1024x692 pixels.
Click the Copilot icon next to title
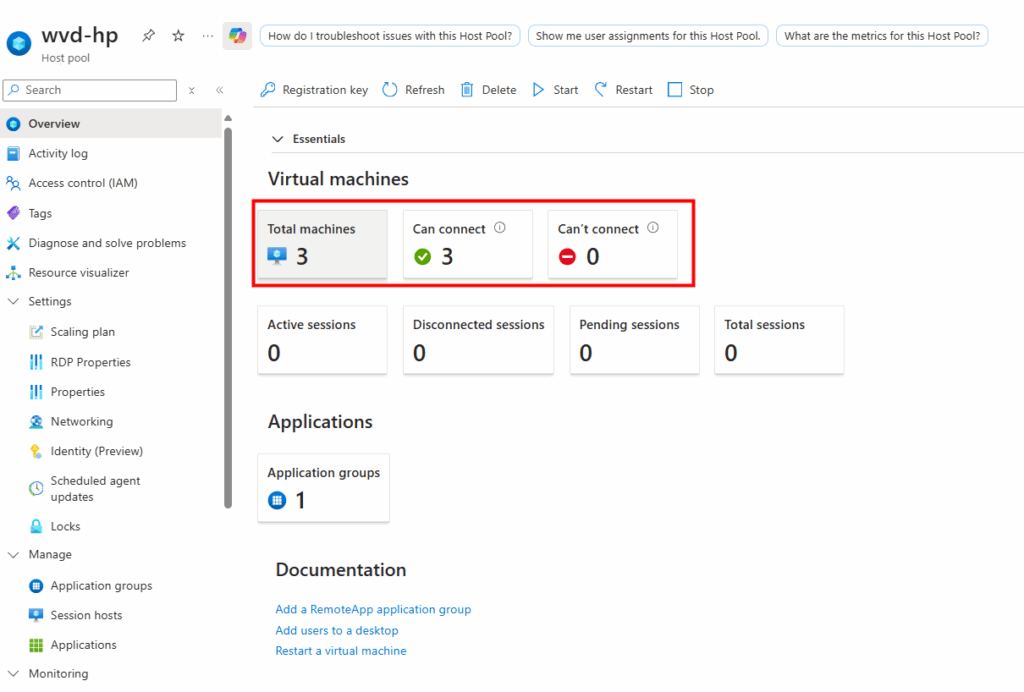pyautogui.click(x=237, y=36)
